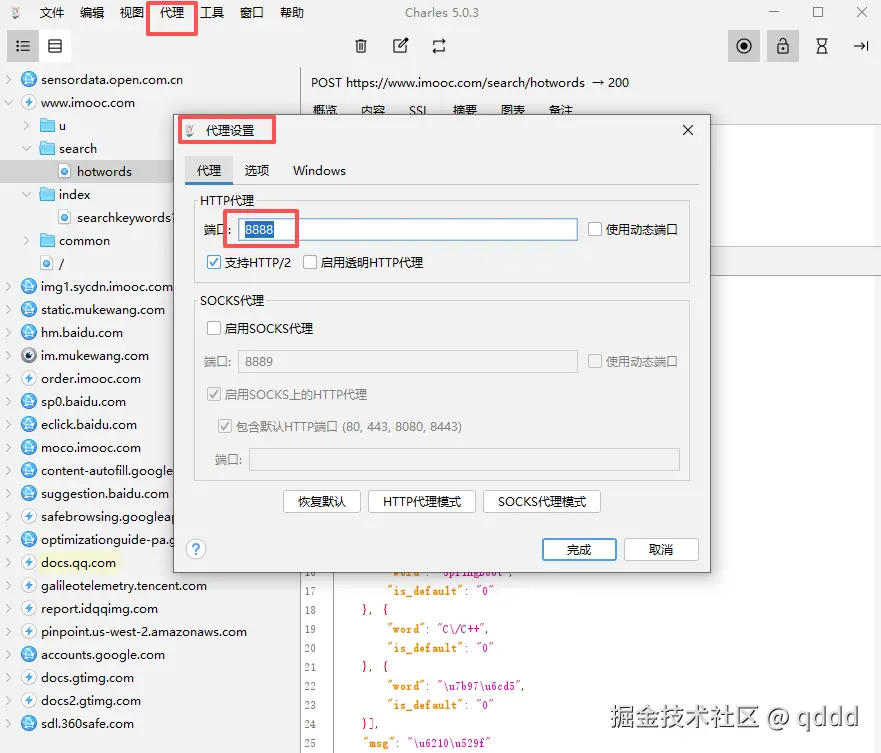Enable the 启用SOCKS代理 checkbox
The image size is (881, 753).
coord(214,328)
